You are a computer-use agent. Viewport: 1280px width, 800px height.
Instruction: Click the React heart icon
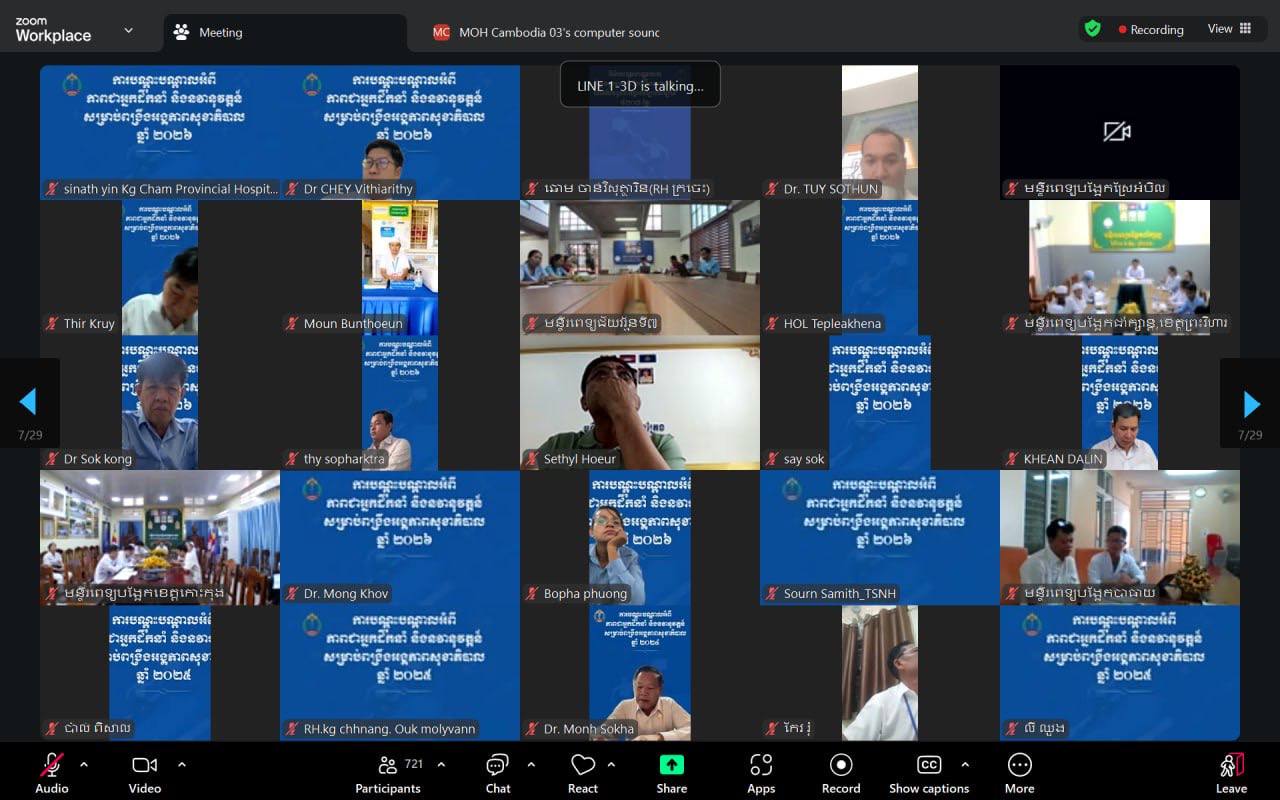pos(583,766)
